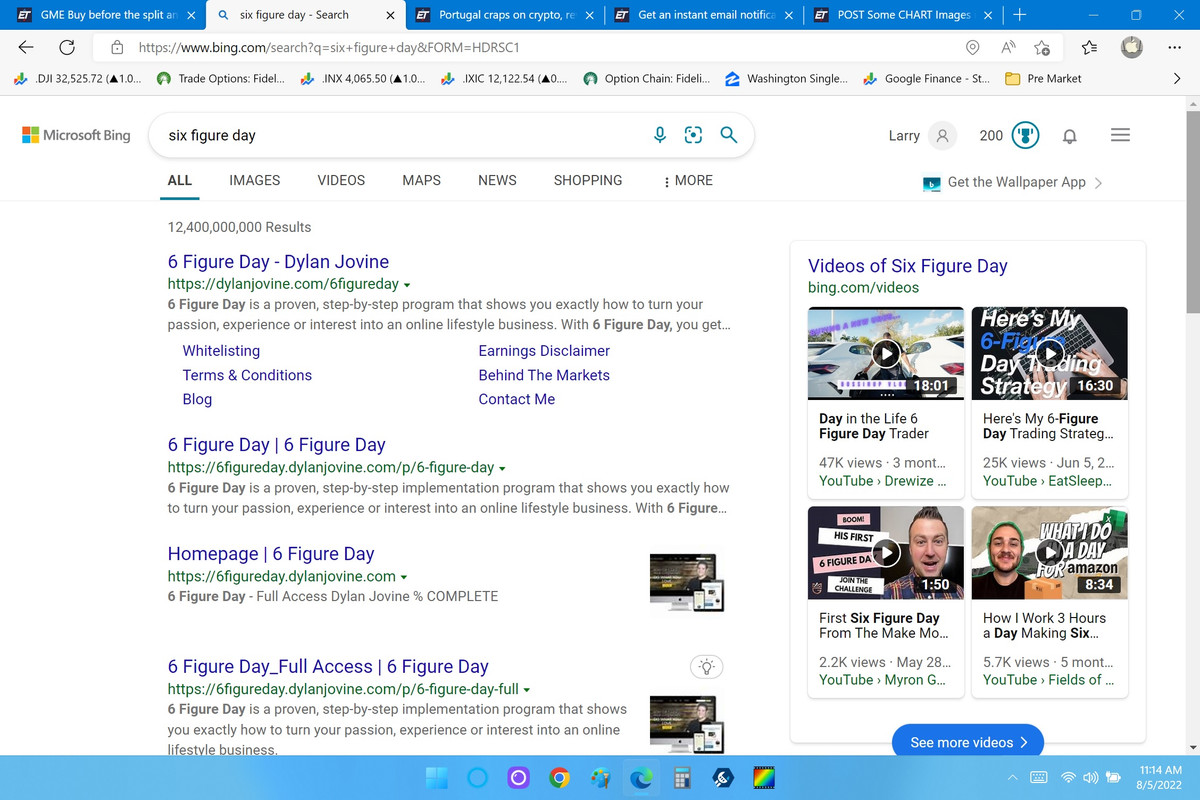
Task: Open the Favorites list icon
Action: [x=1089, y=47]
